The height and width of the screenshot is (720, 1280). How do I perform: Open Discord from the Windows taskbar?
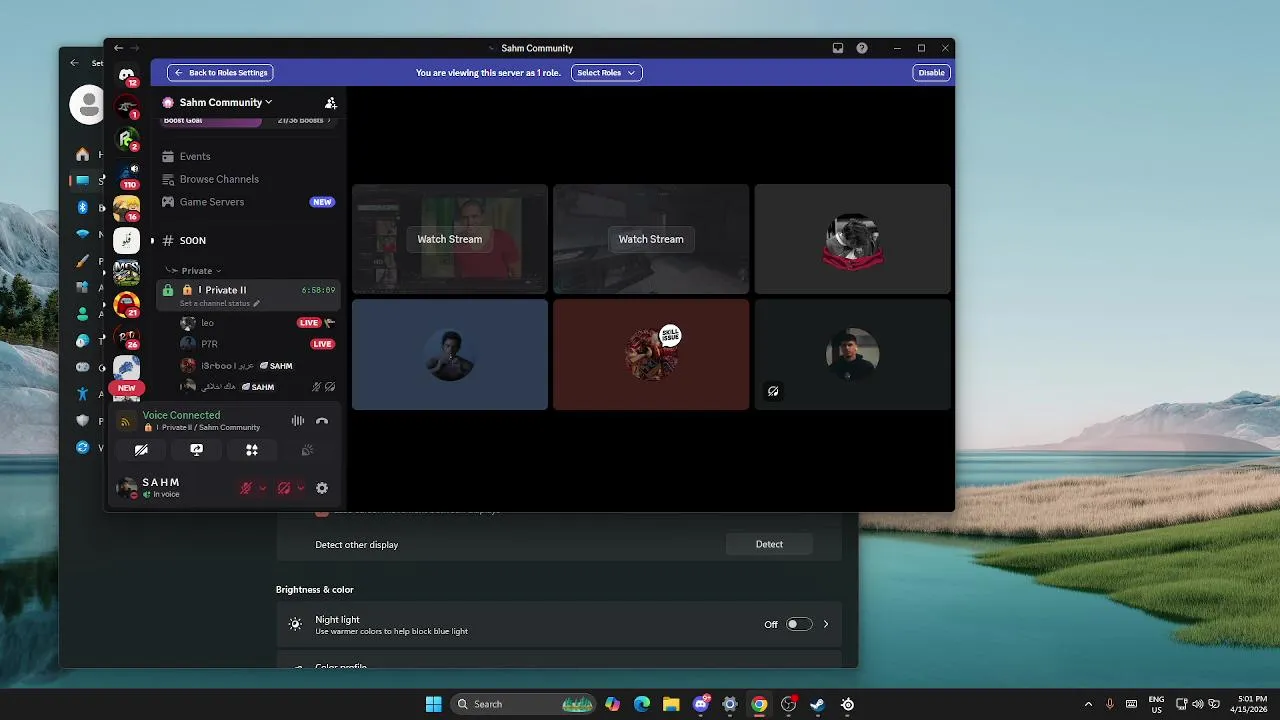point(701,704)
